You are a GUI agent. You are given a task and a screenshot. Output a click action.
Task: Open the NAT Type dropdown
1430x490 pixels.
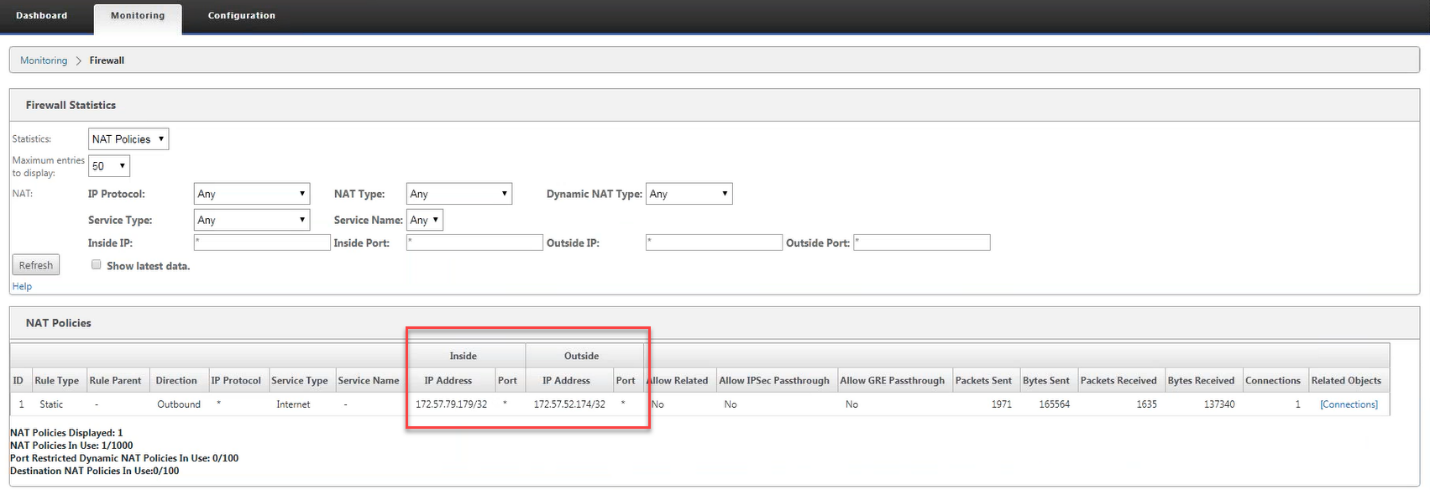tap(459, 194)
